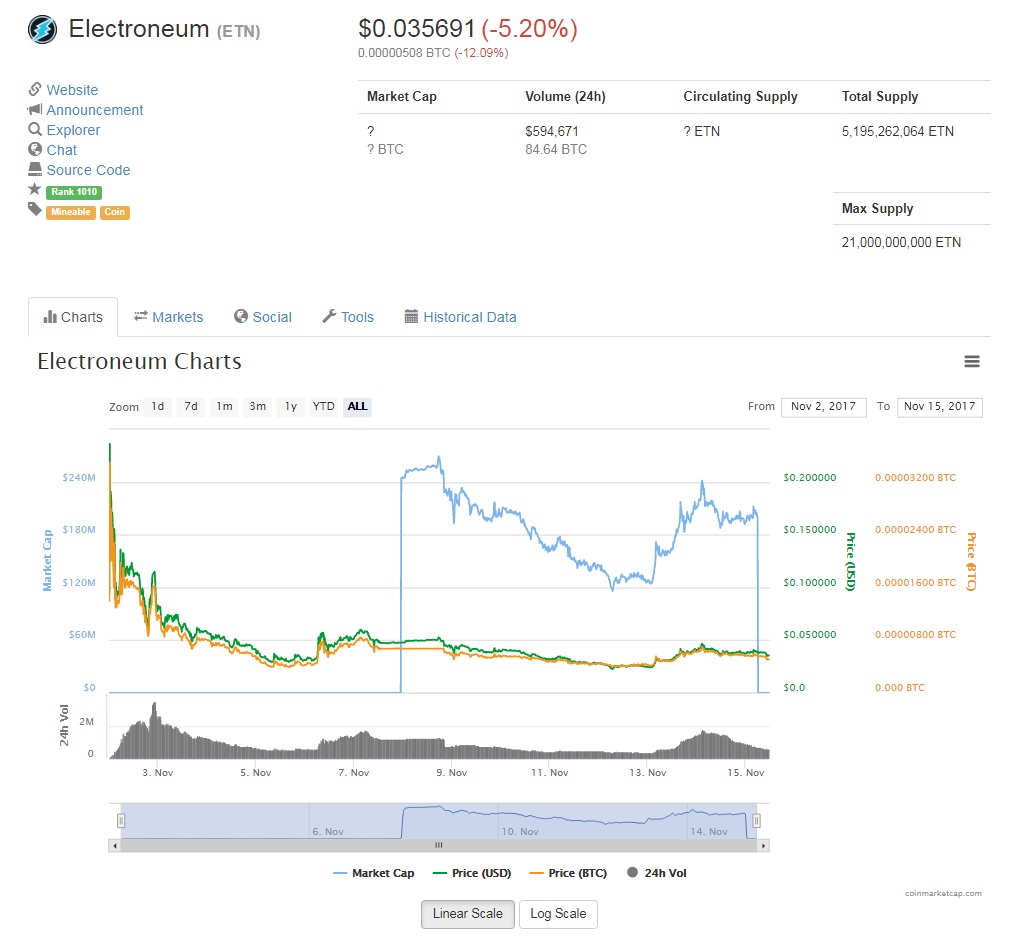Screen dimensions: 1010x938
Task: Click the link icon beside Website
Action: tap(35, 89)
